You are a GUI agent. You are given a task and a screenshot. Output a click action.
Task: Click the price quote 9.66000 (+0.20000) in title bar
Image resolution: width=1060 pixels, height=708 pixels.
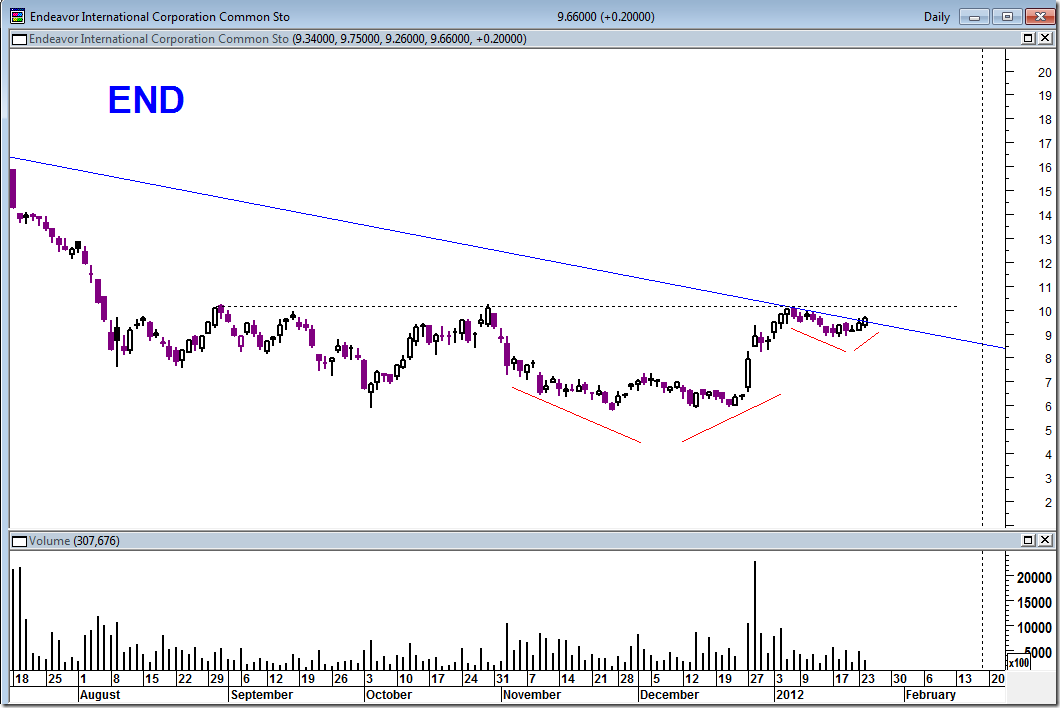click(x=606, y=17)
